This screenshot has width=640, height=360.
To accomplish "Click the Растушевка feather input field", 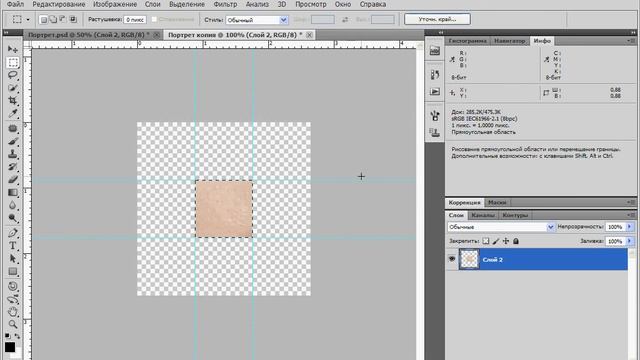I will 135,20.
